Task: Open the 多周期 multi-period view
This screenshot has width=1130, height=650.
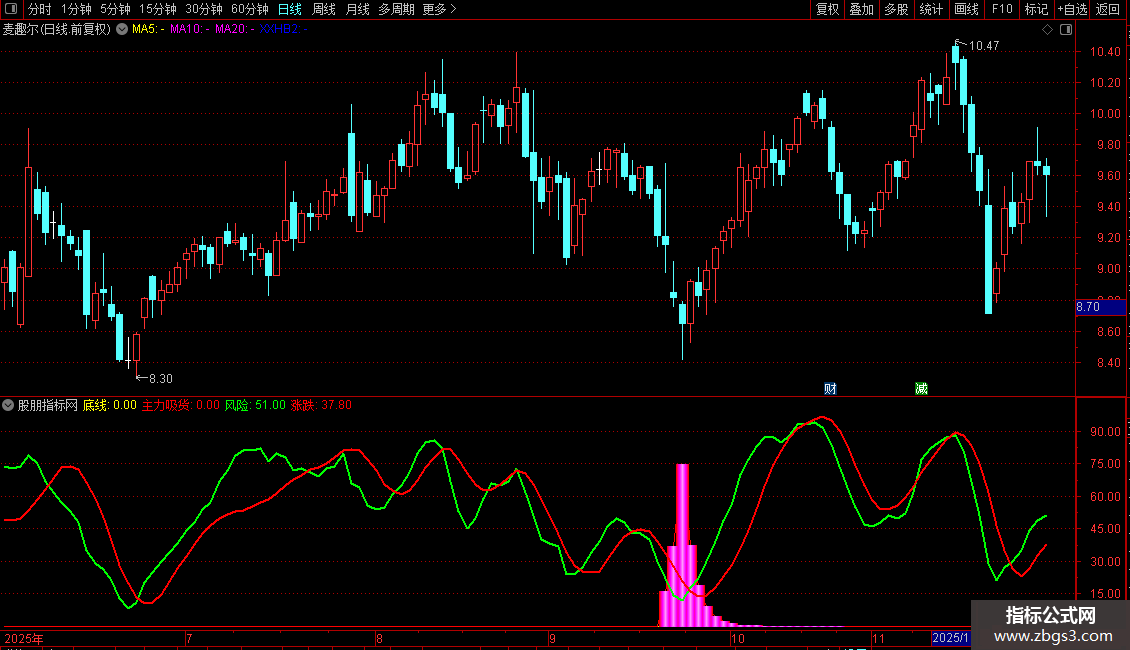Action: (396, 9)
